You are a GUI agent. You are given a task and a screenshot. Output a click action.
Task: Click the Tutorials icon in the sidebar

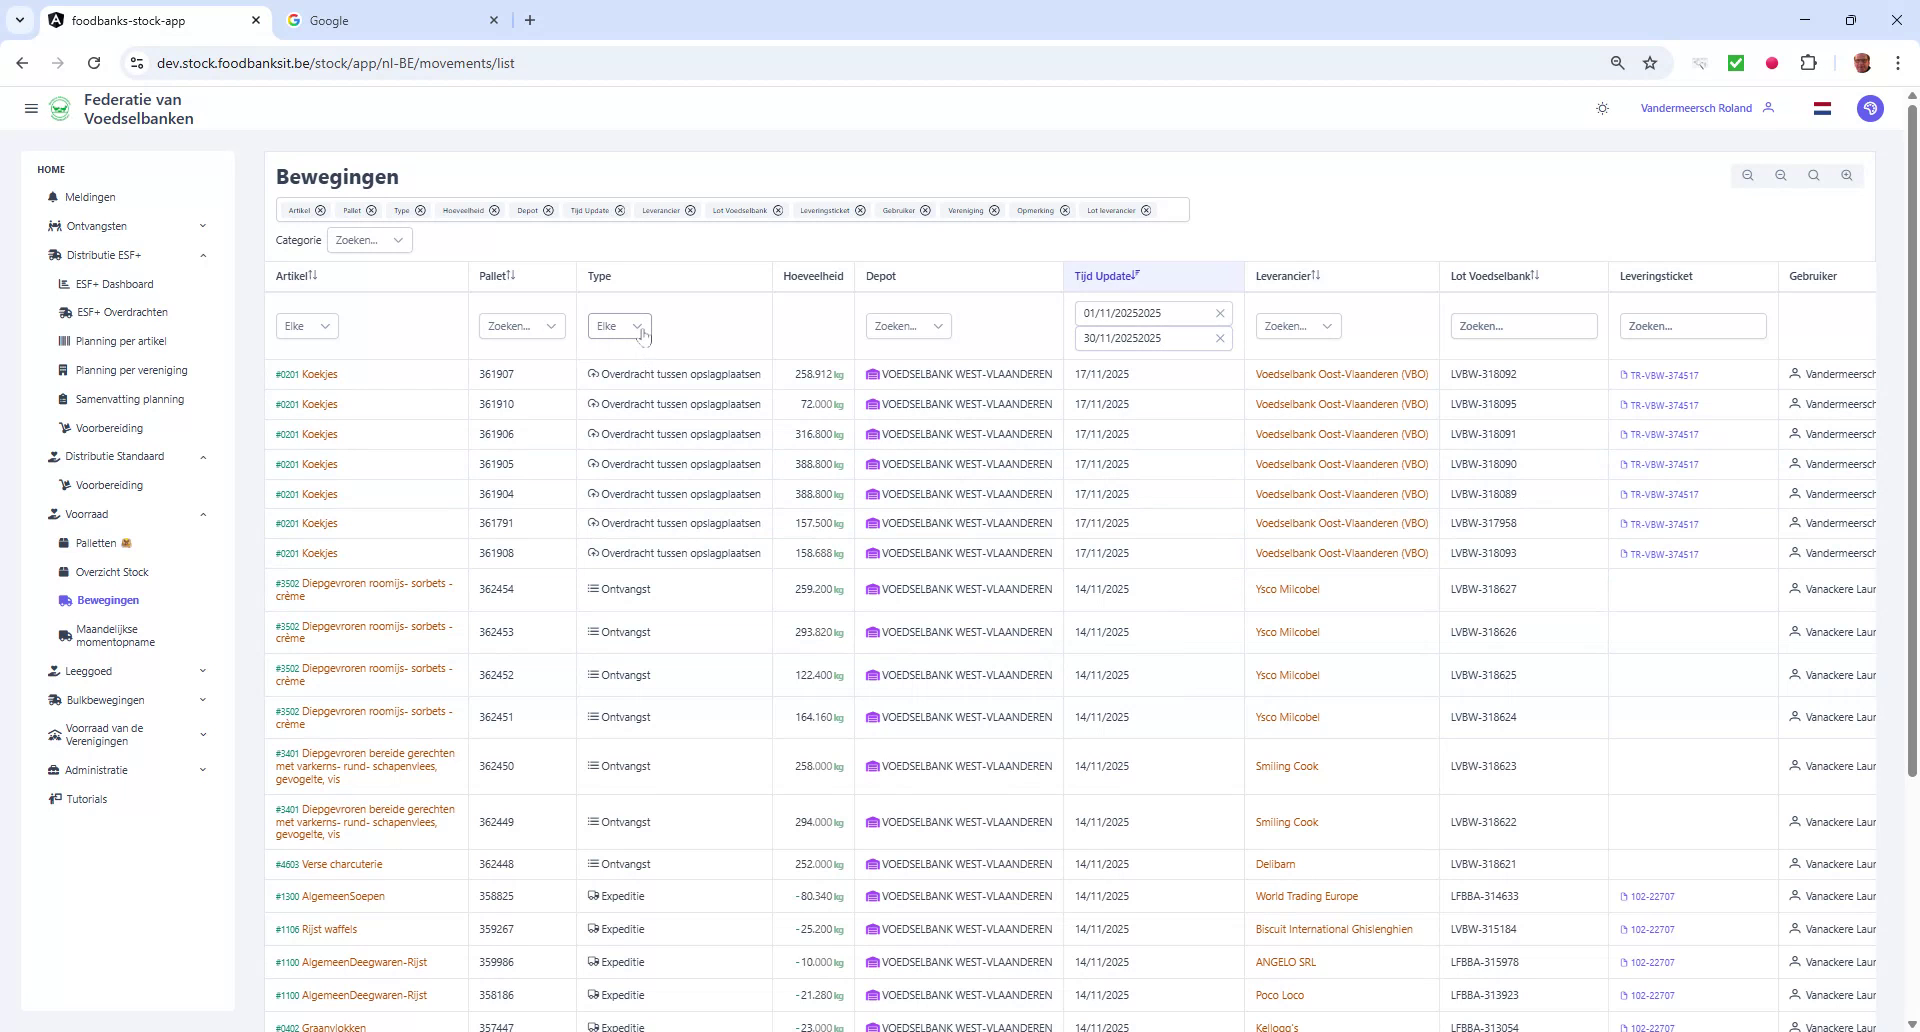click(x=54, y=798)
